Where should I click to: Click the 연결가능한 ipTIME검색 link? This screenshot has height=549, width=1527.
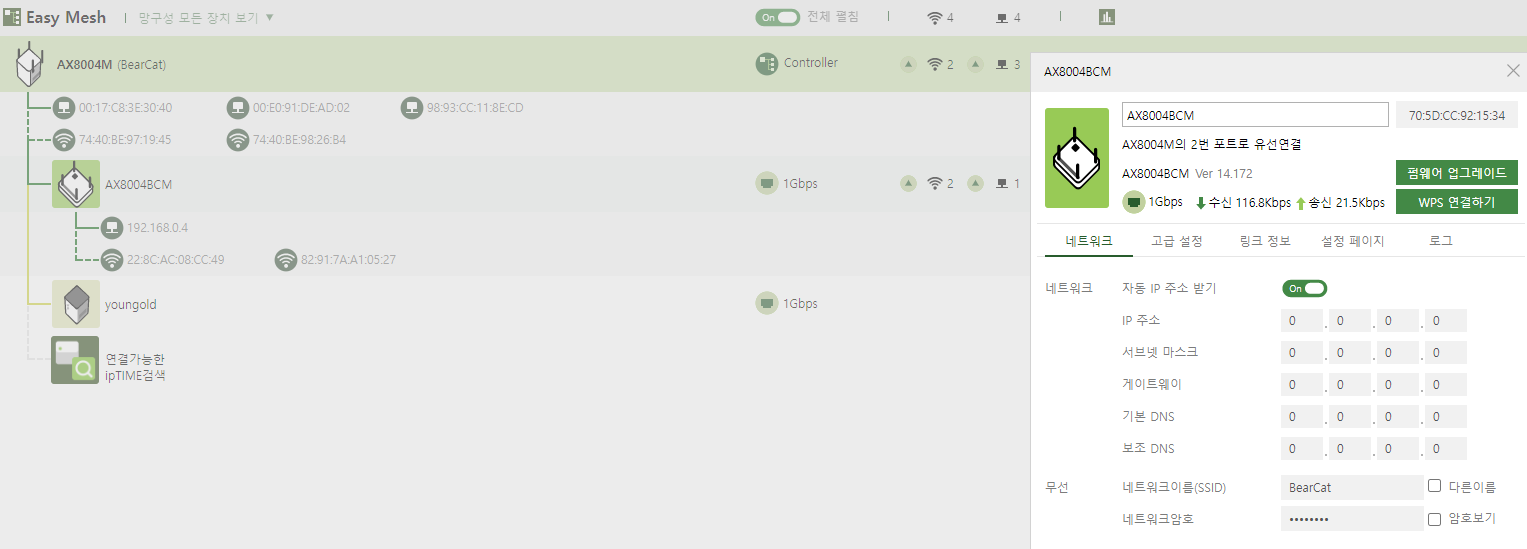click(135, 367)
